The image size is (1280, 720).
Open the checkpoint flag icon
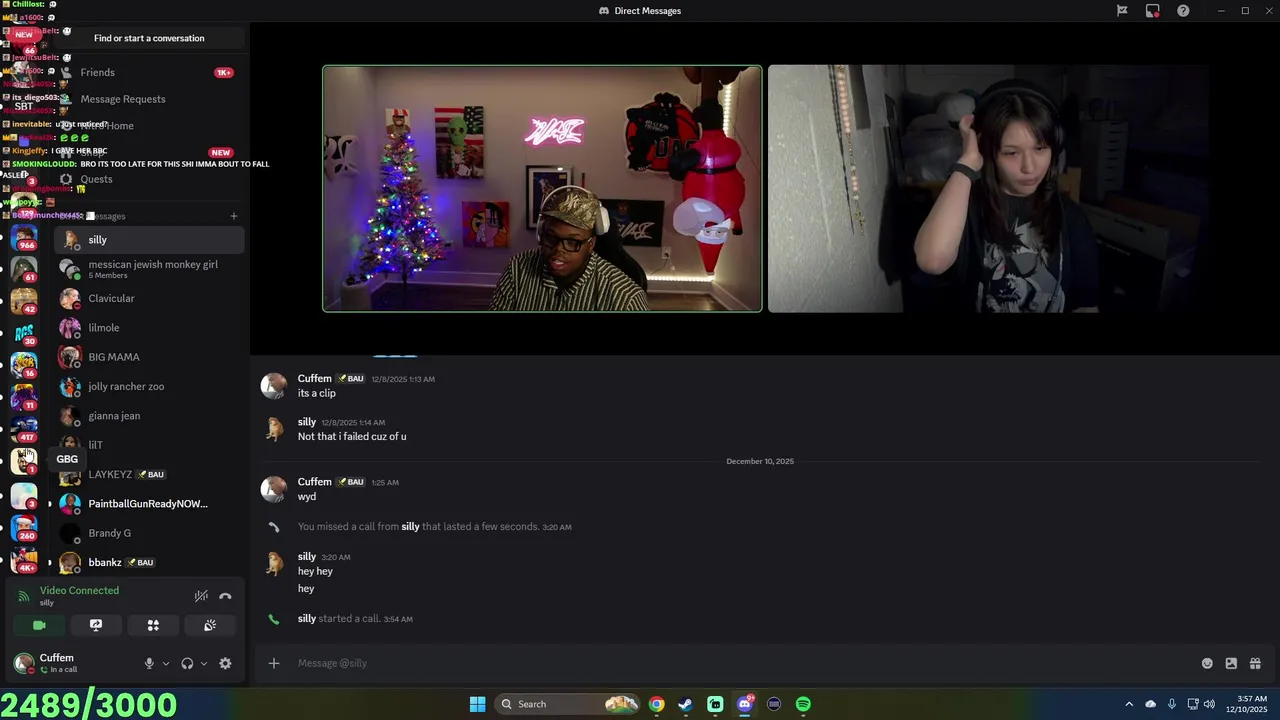pyautogui.click(x=1122, y=11)
